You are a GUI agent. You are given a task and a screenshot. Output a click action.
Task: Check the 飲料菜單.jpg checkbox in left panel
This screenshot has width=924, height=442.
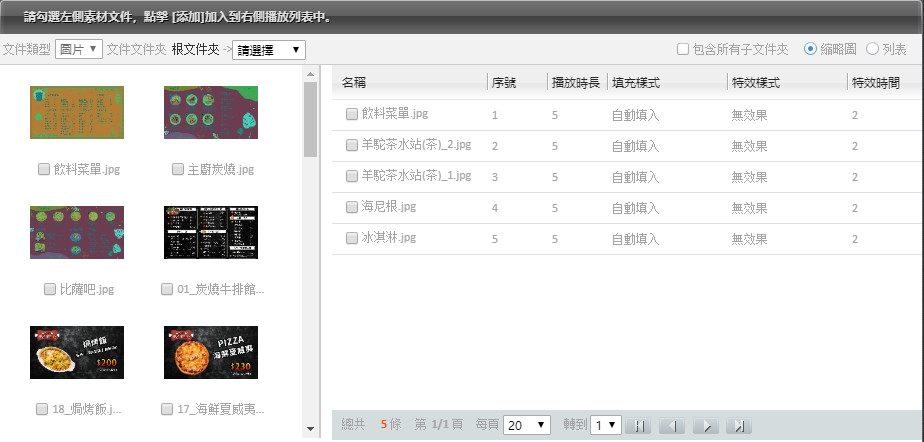tap(44, 169)
